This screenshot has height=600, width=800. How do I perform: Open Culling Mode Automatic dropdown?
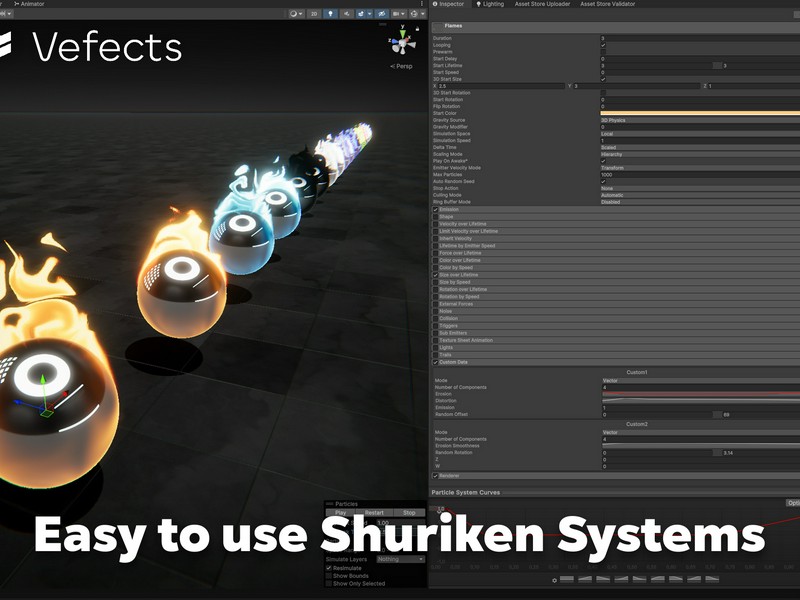point(700,195)
